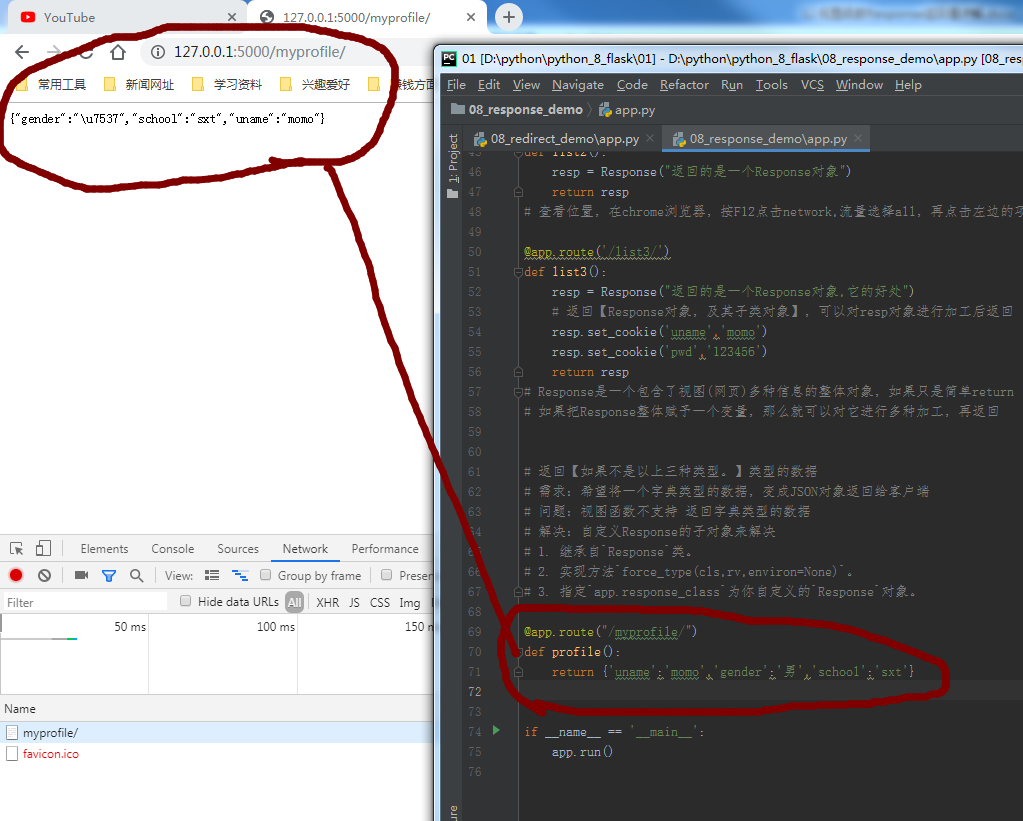This screenshot has height=821, width=1023.
Task: Open PyCharm Help menu
Action: 908,85
